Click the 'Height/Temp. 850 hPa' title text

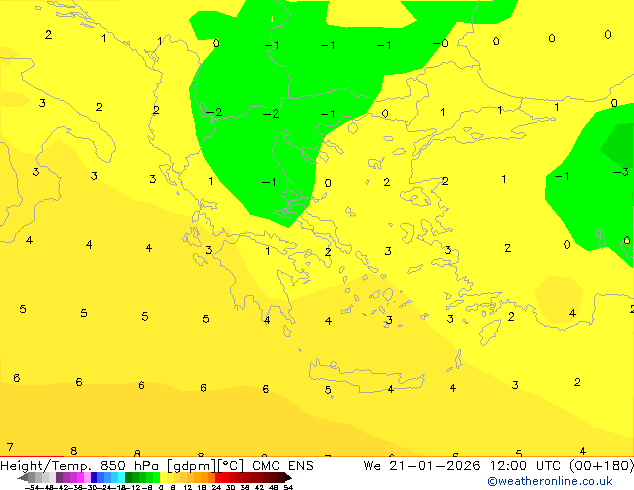tap(80, 466)
